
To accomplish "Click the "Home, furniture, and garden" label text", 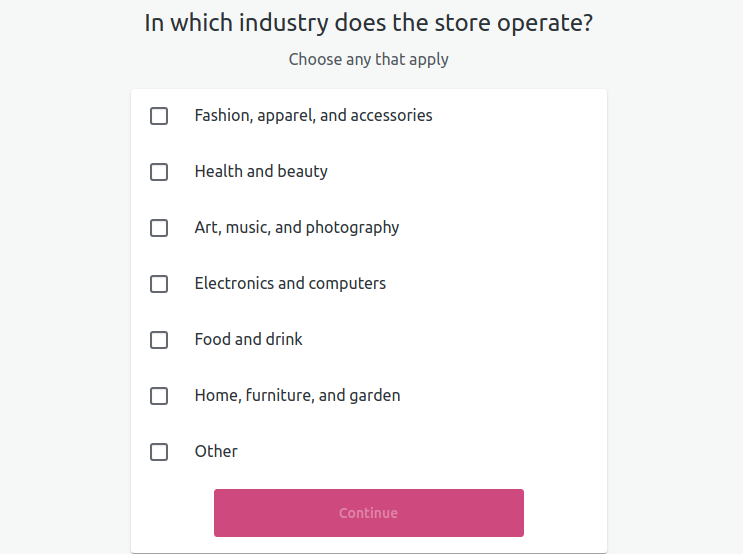I will click(x=297, y=396).
